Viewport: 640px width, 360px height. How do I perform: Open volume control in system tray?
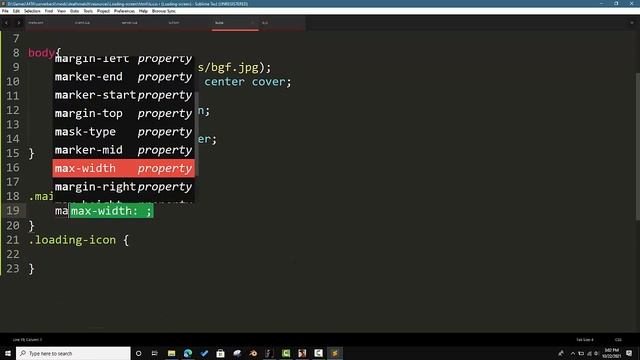(596, 353)
